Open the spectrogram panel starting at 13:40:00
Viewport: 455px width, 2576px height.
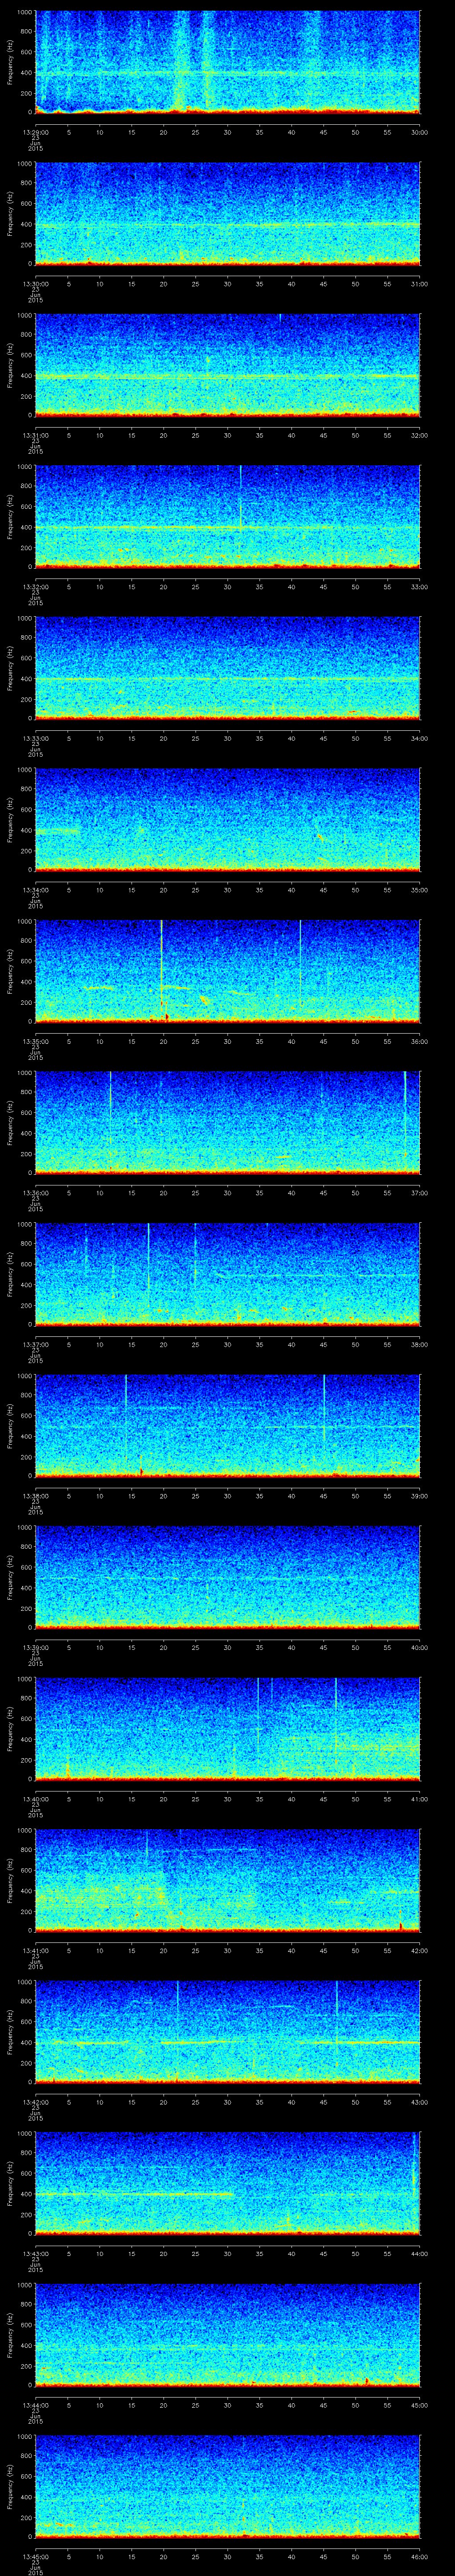228,1729
